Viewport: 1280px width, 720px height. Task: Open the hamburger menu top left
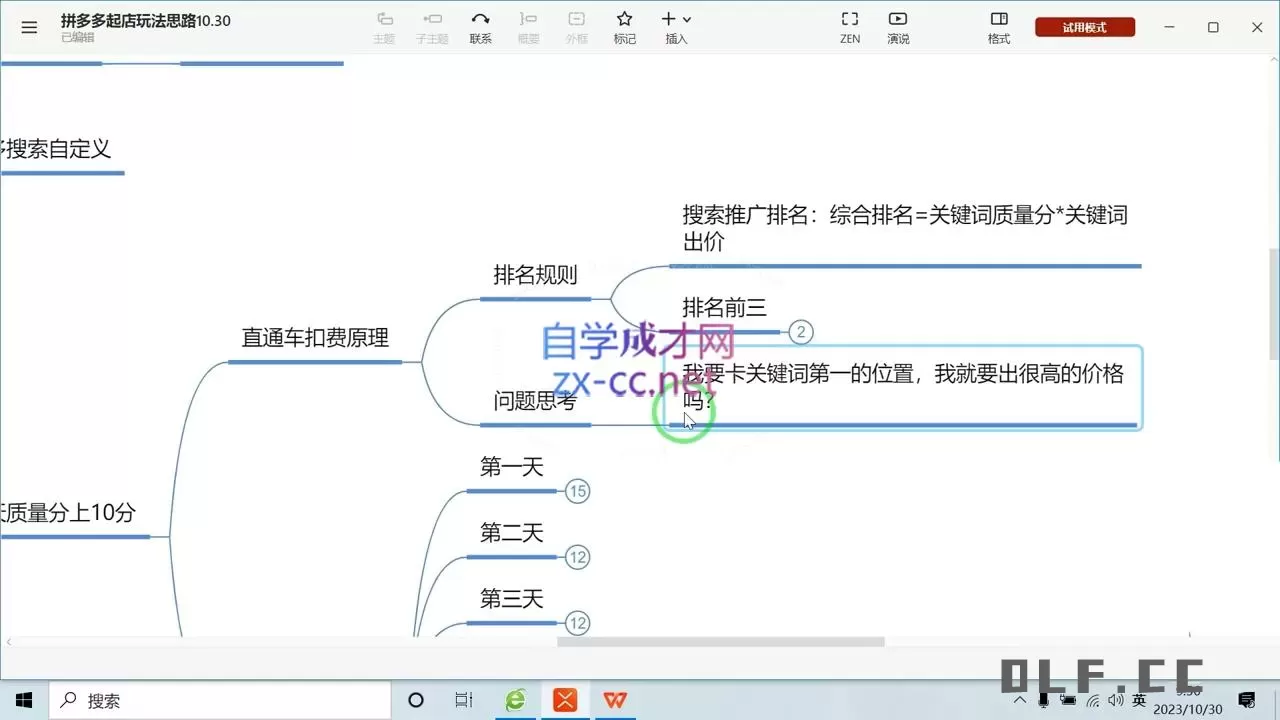29,27
